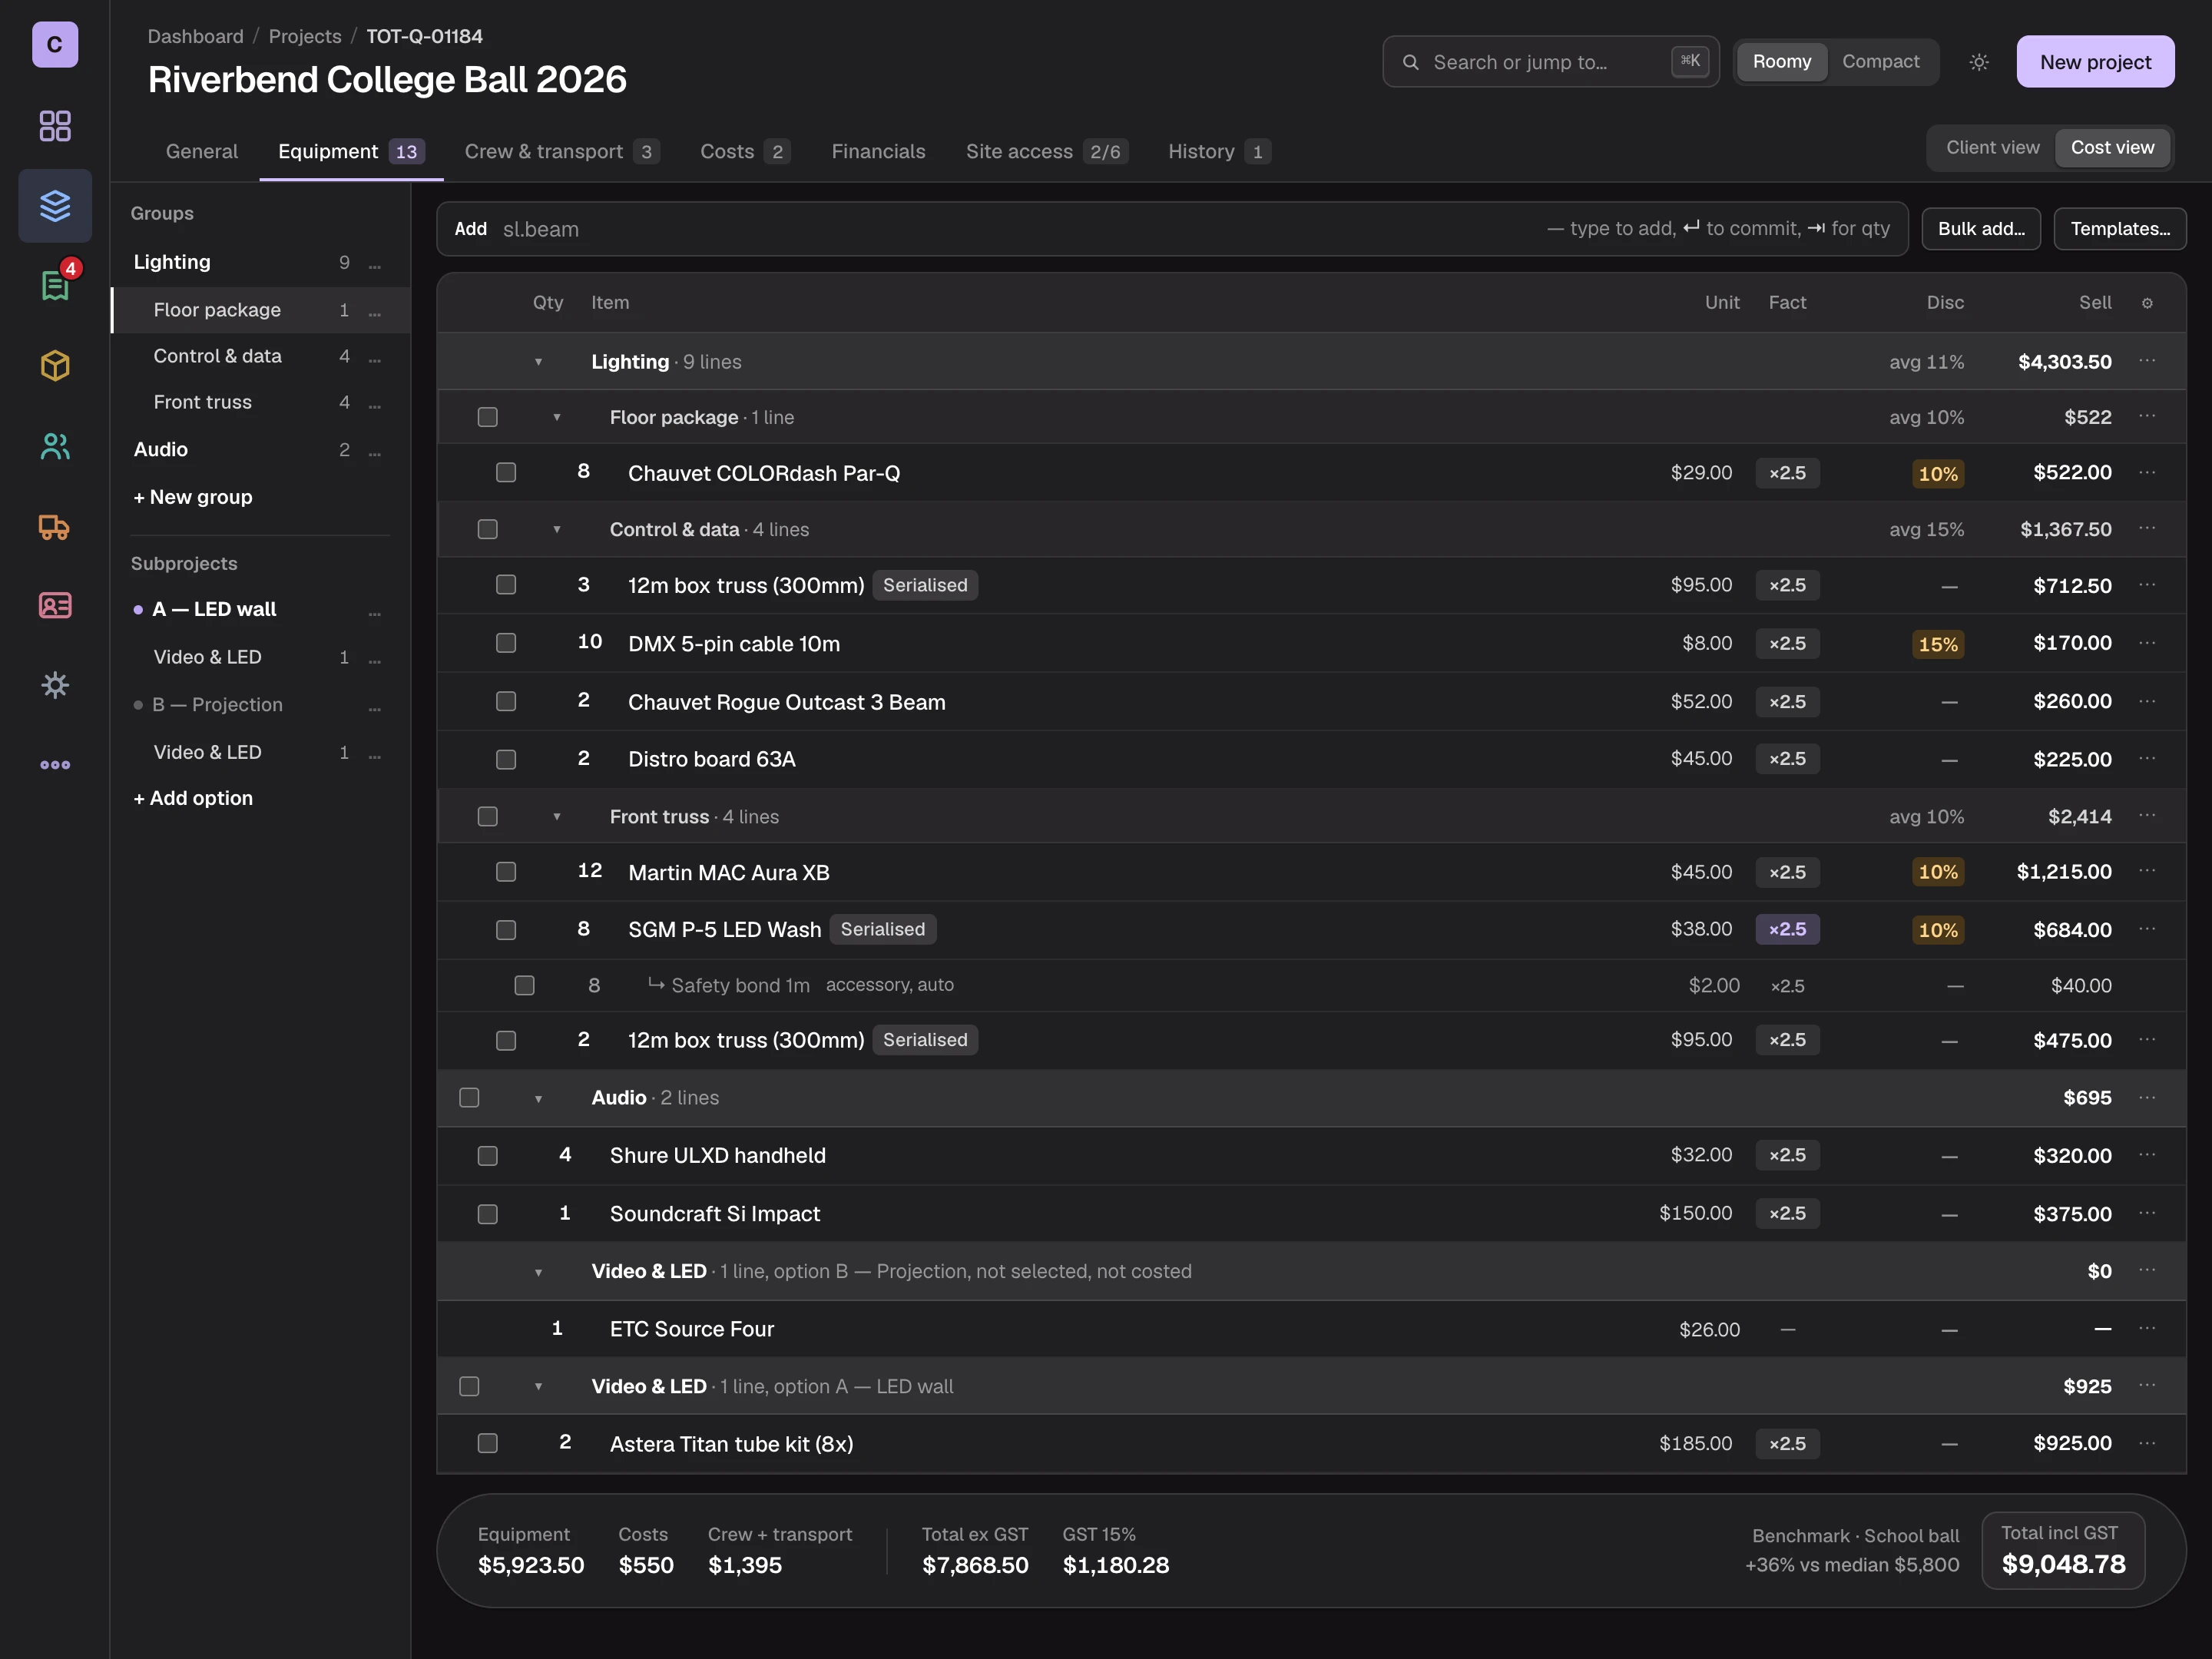2212x1659 pixels.
Task: Collapse the Lighting group header row
Action: tap(538, 362)
